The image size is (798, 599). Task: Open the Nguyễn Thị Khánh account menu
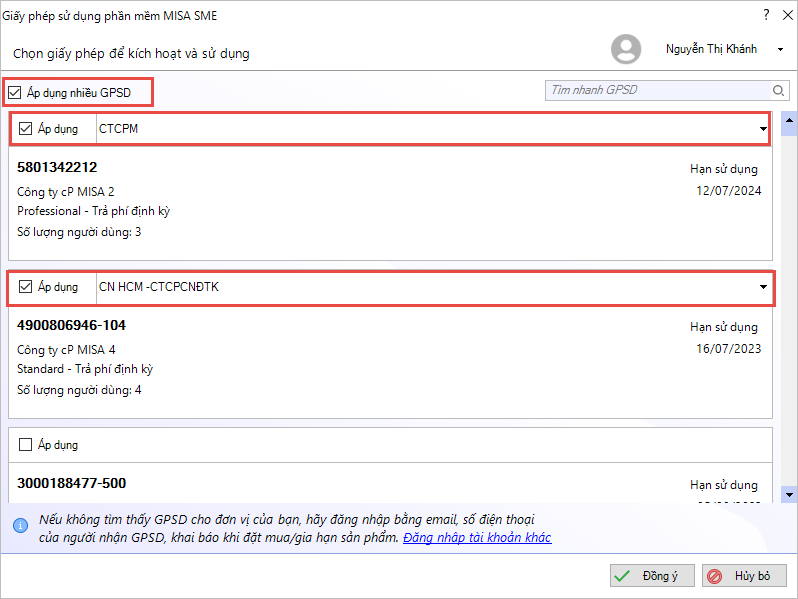coord(779,49)
